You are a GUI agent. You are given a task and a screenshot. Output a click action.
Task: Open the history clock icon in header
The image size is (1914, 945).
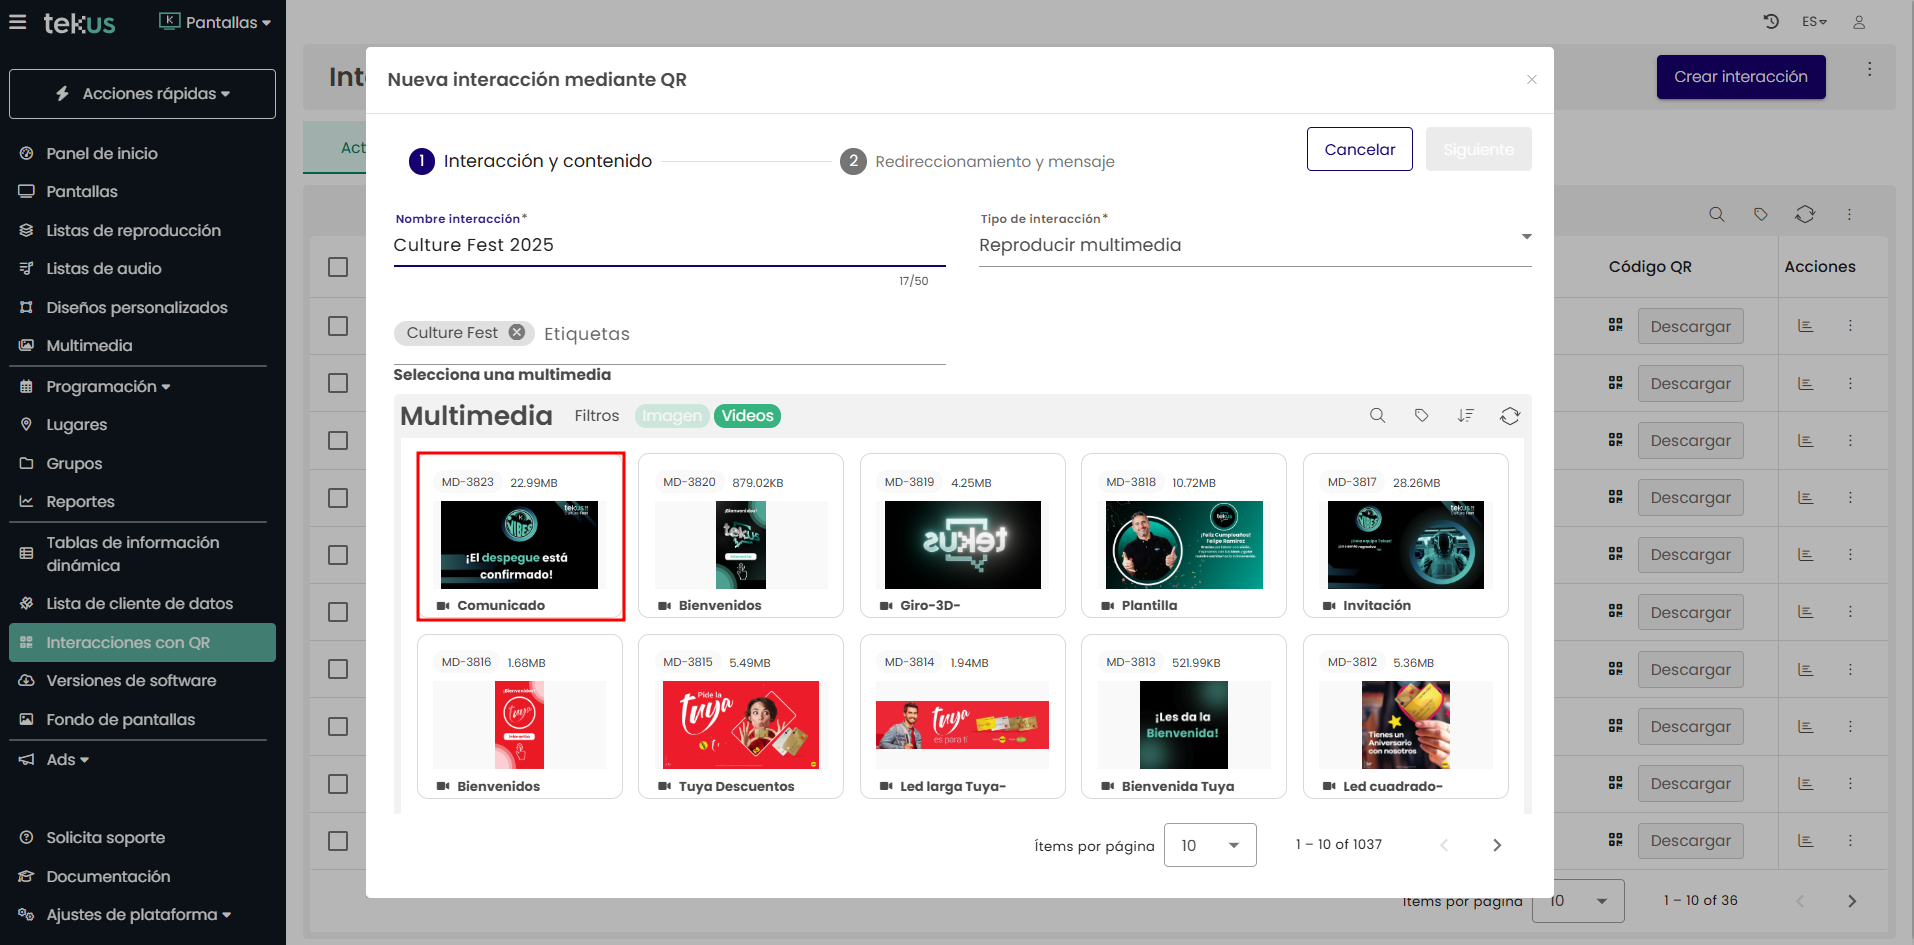(x=1771, y=22)
